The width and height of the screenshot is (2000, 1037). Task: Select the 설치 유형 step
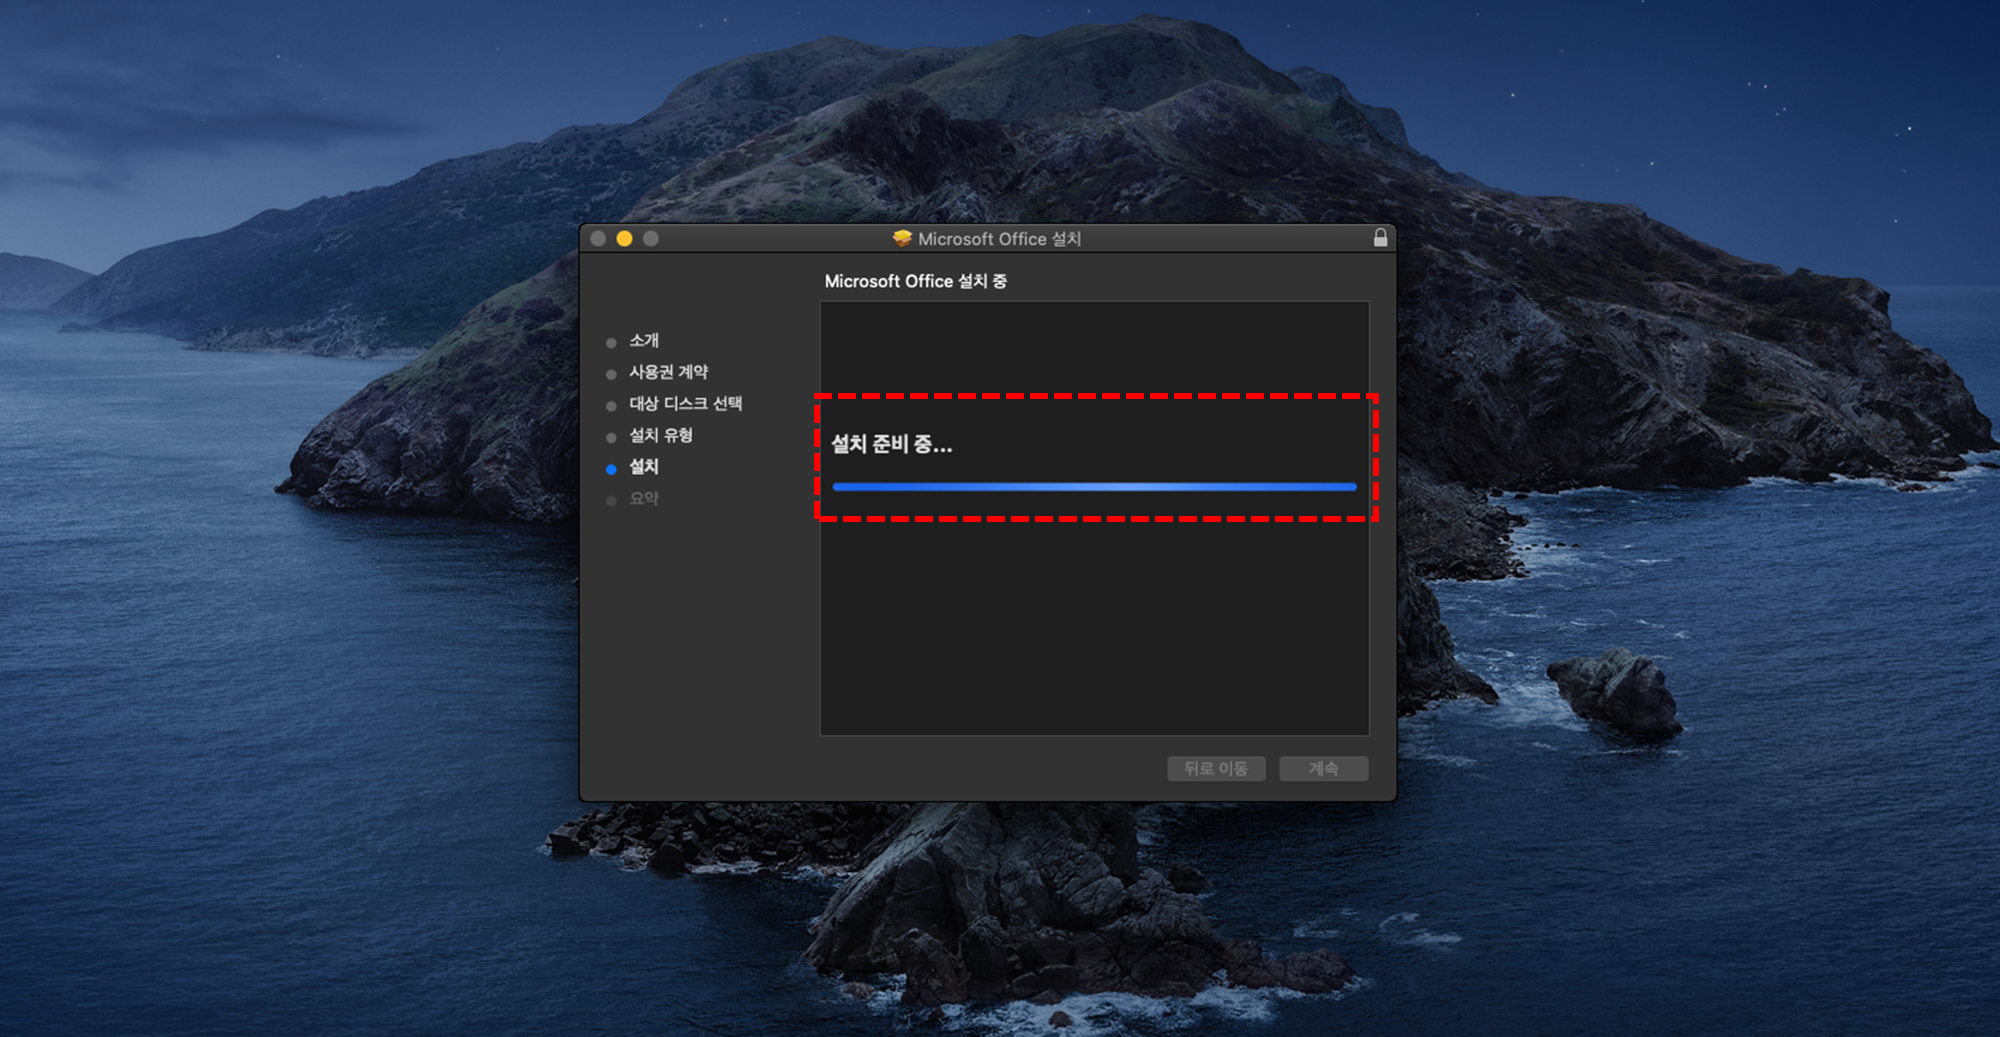coord(660,435)
